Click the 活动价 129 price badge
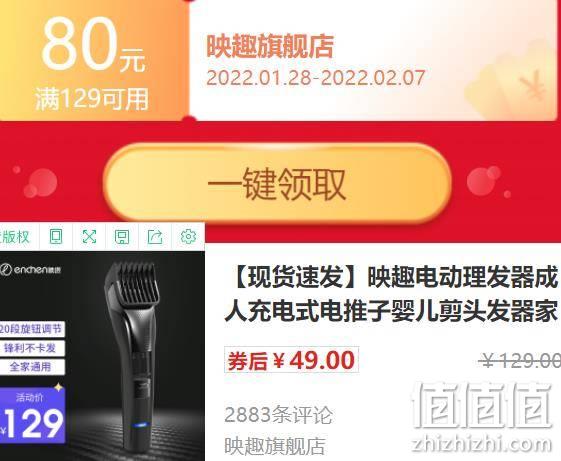 (32, 416)
